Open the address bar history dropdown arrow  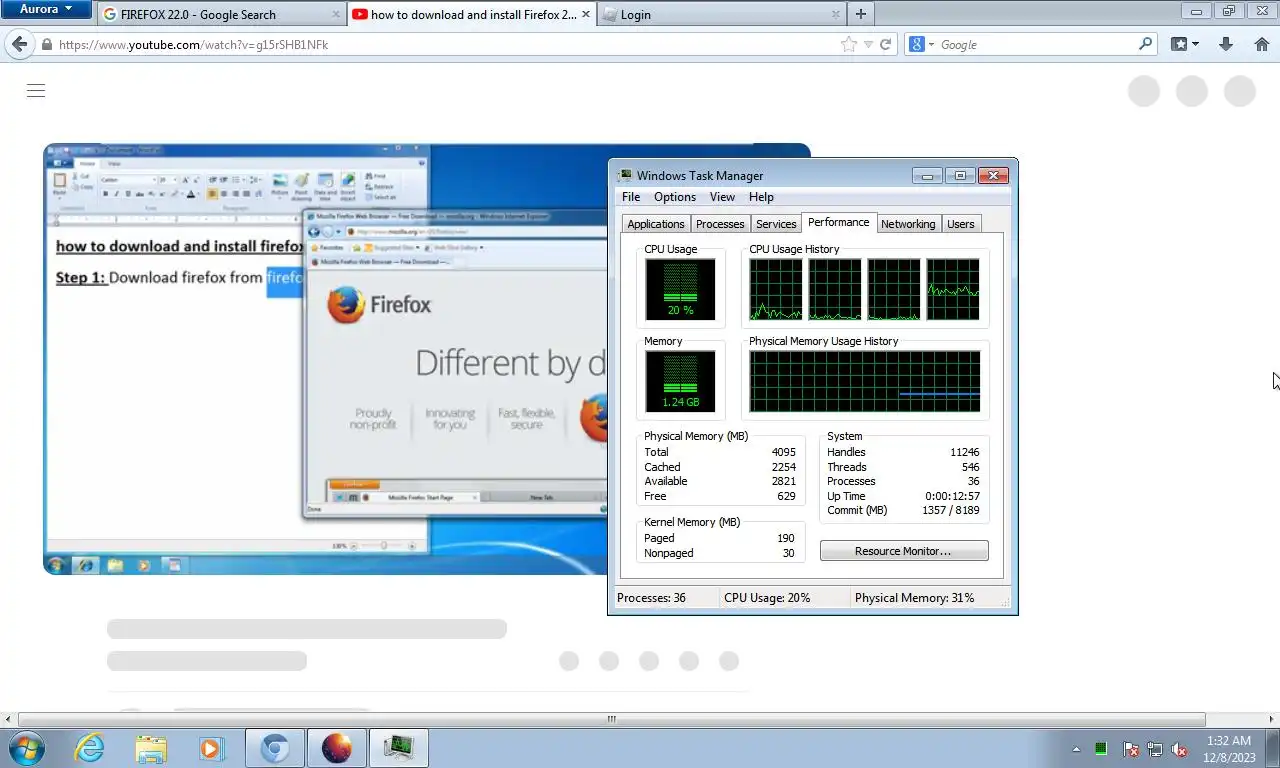point(868,45)
